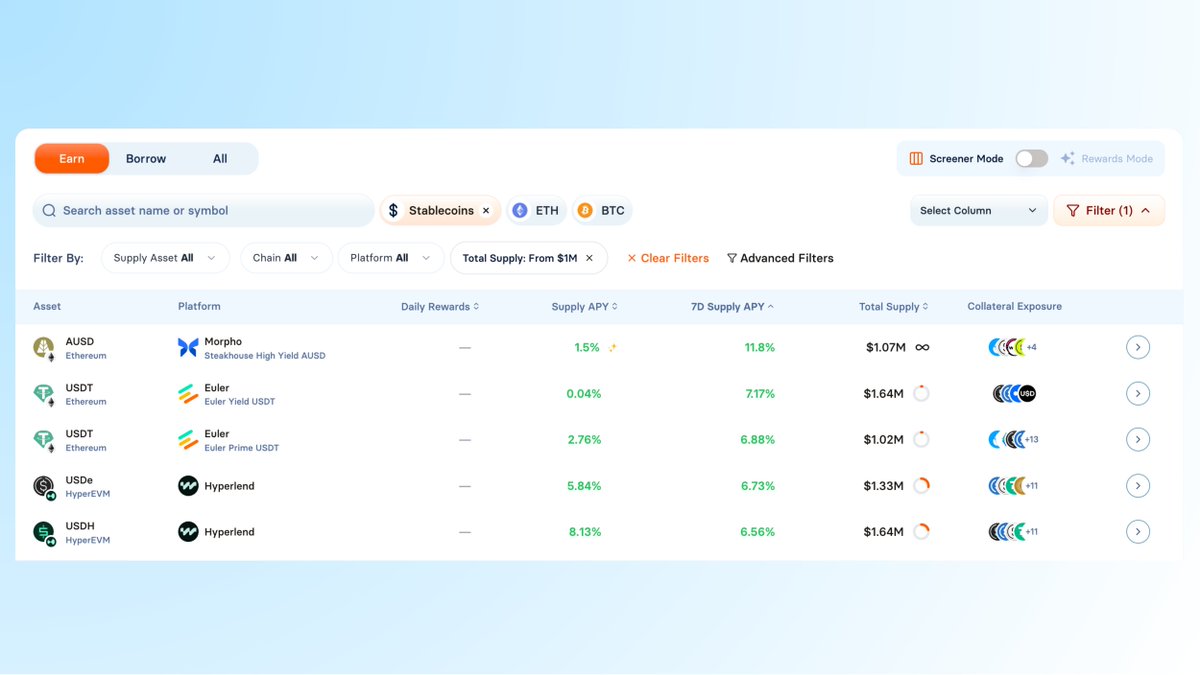This screenshot has height=675, width=1200.
Task: Click the USDe token icon
Action: [44, 486]
